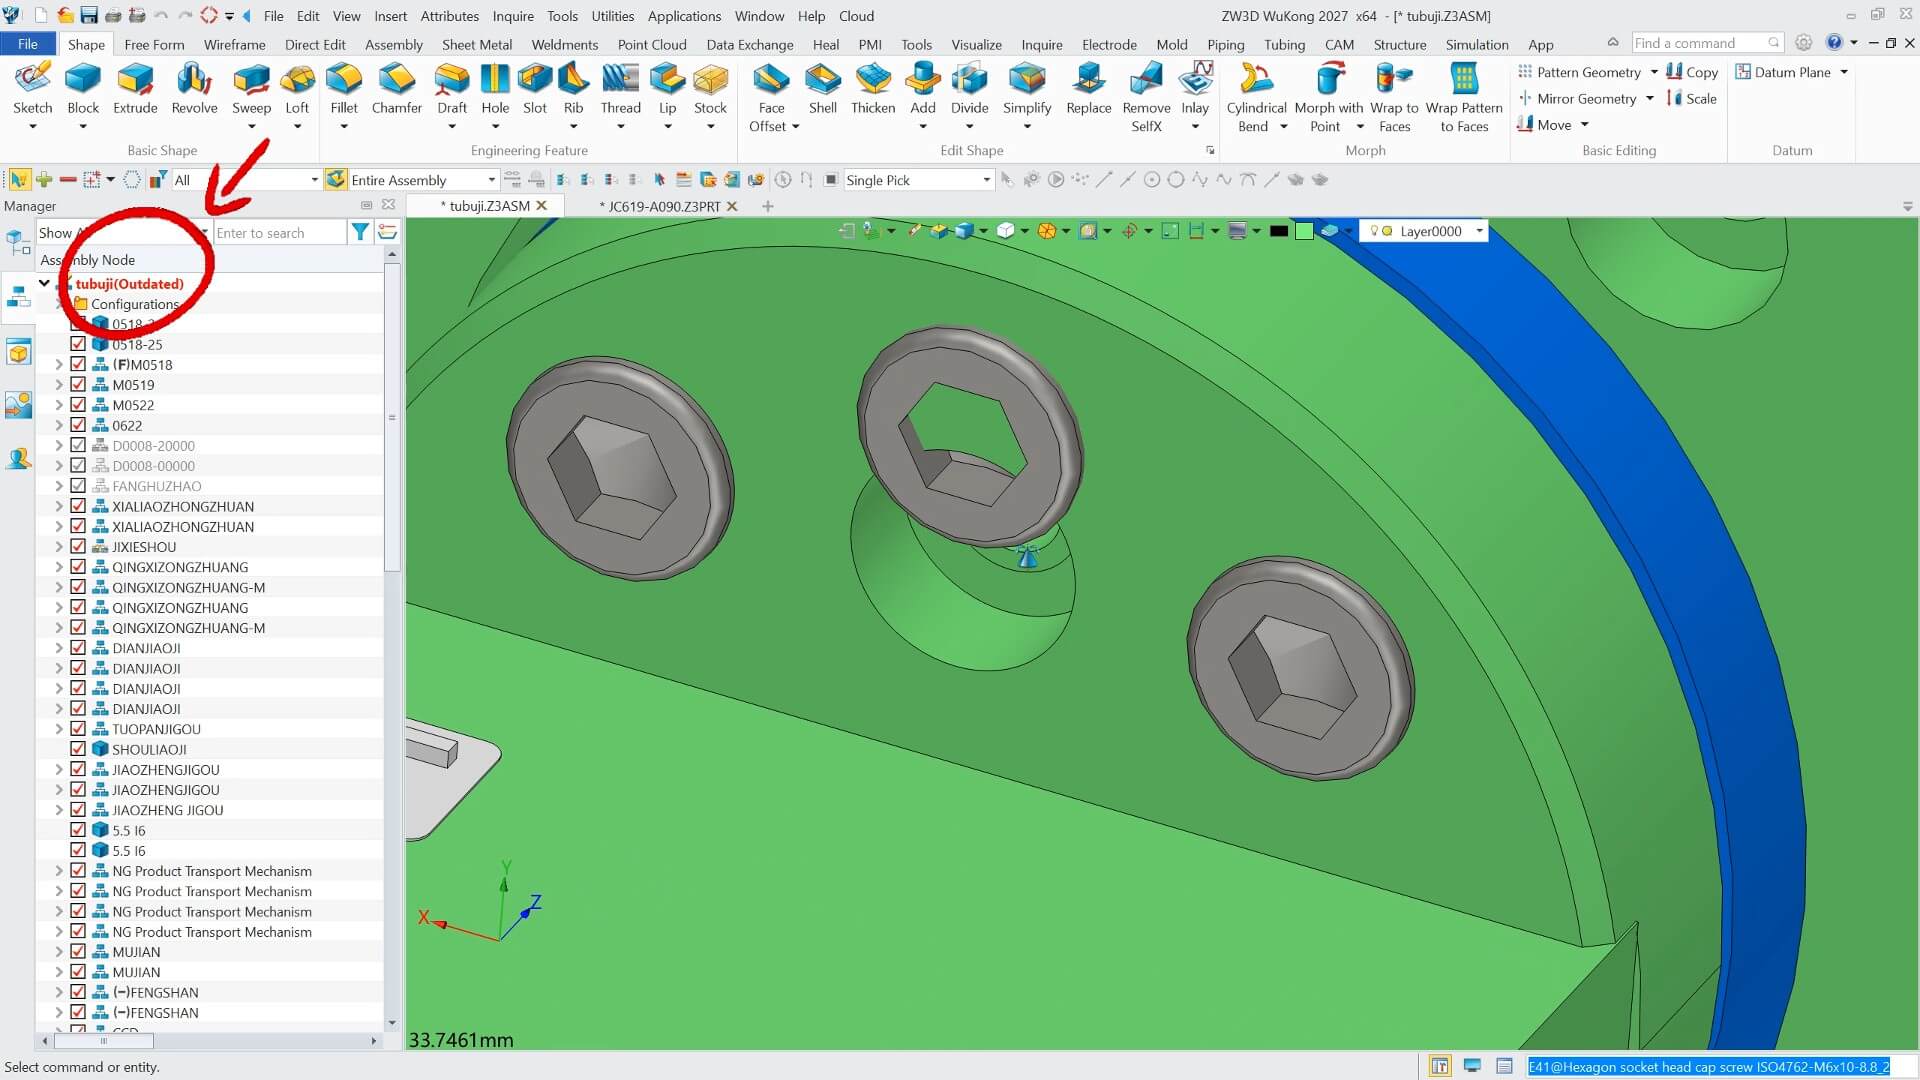
Task: Toggle the 0622 component checkbox
Action: pos(78,425)
